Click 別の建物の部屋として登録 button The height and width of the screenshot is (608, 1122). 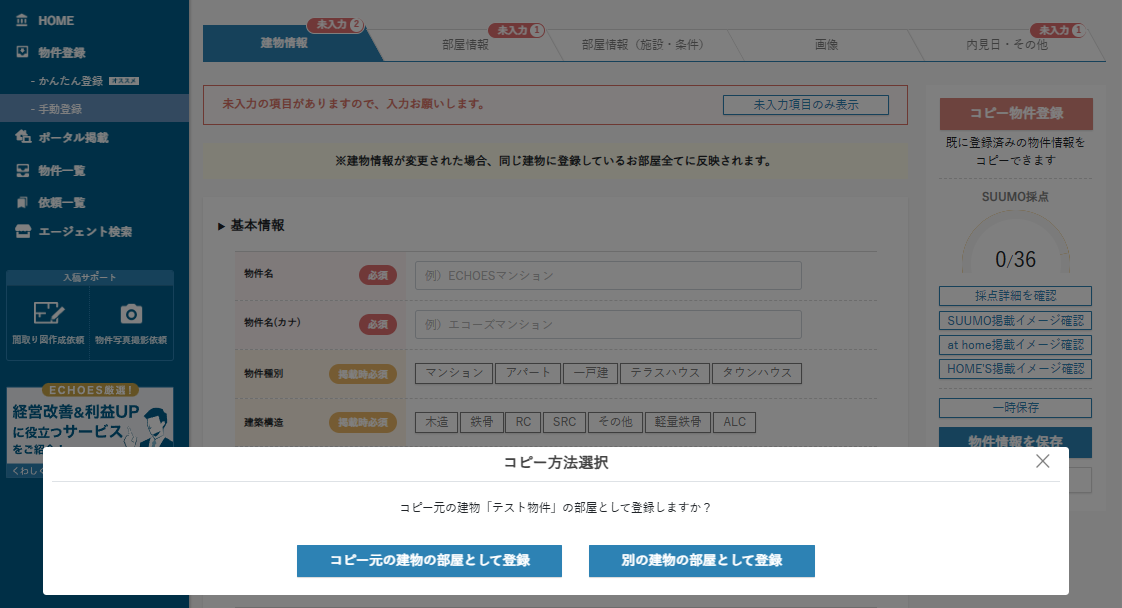point(701,561)
